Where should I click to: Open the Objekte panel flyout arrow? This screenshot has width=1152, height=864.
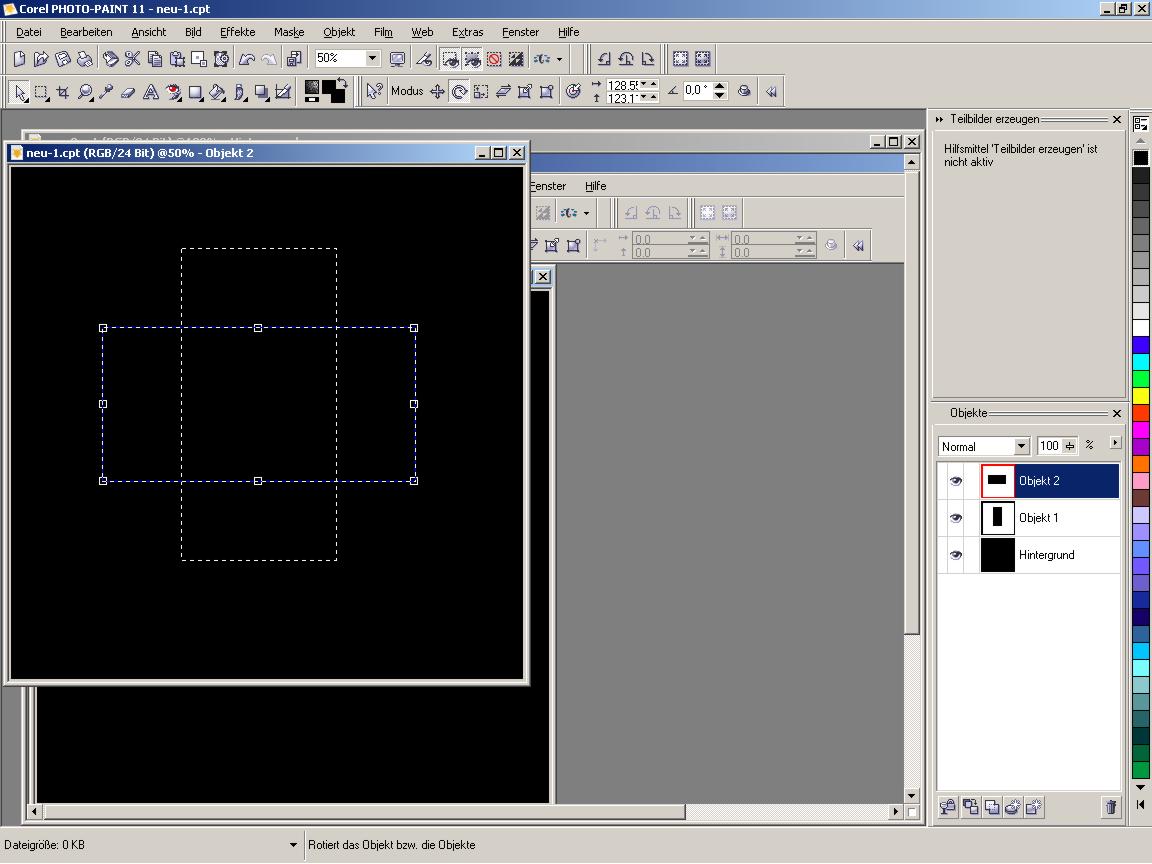[1116, 443]
